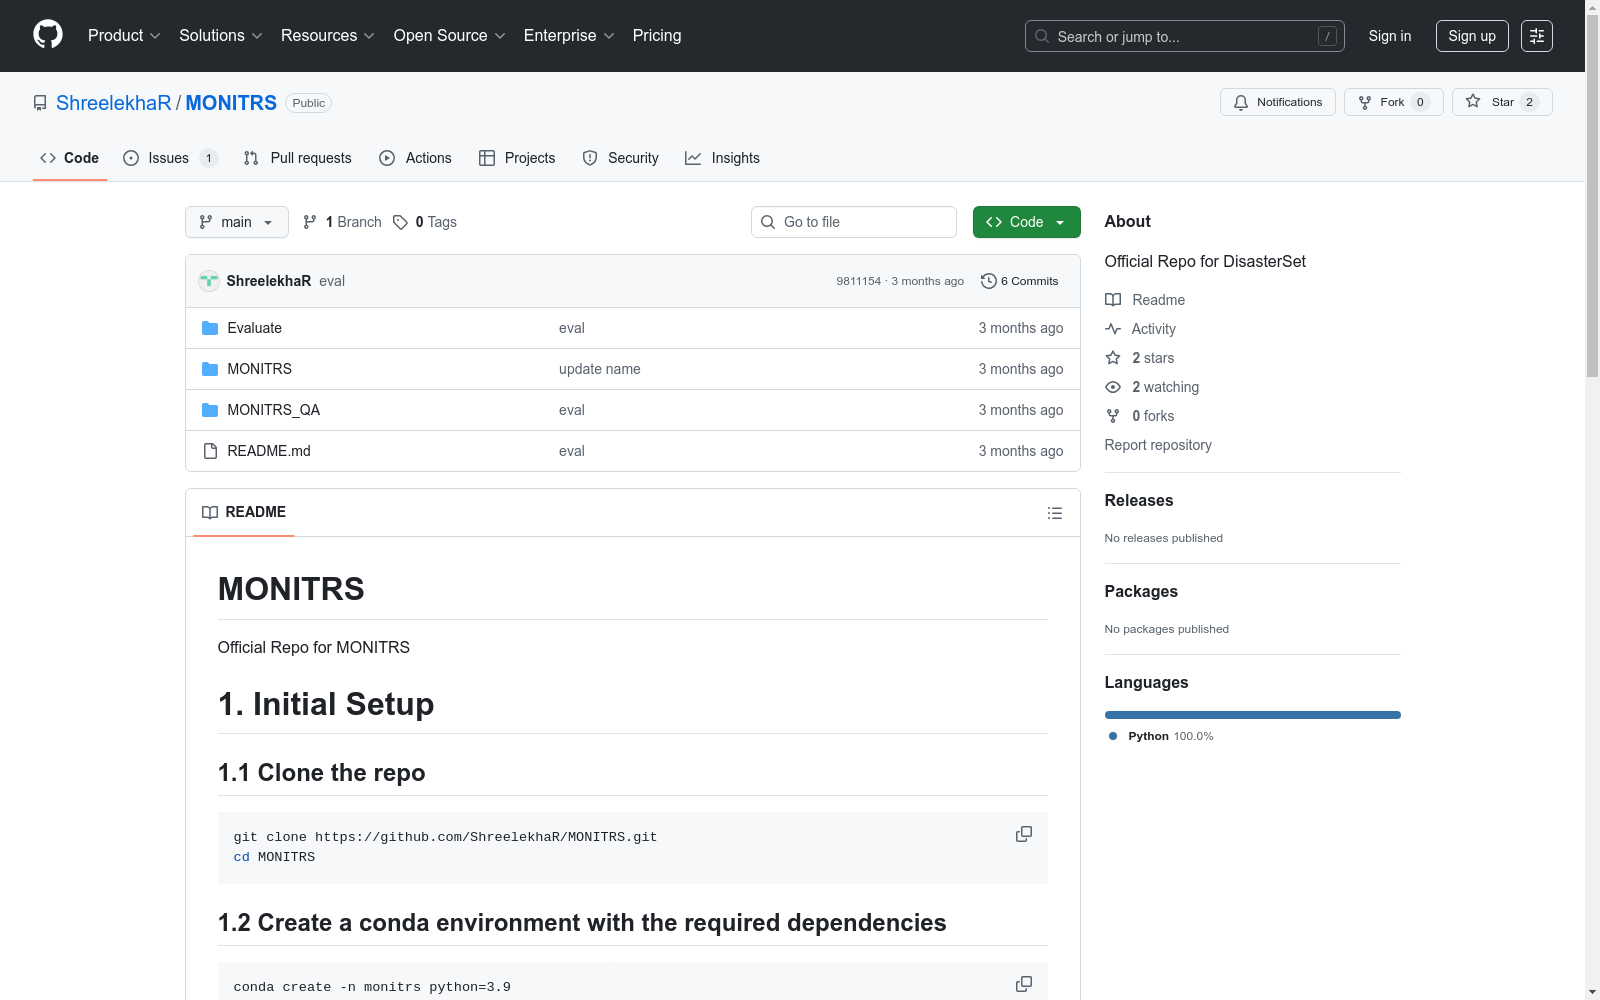The width and height of the screenshot is (1600, 1000).
Task: Switch to the Pull requests tab
Action: point(297,158)
